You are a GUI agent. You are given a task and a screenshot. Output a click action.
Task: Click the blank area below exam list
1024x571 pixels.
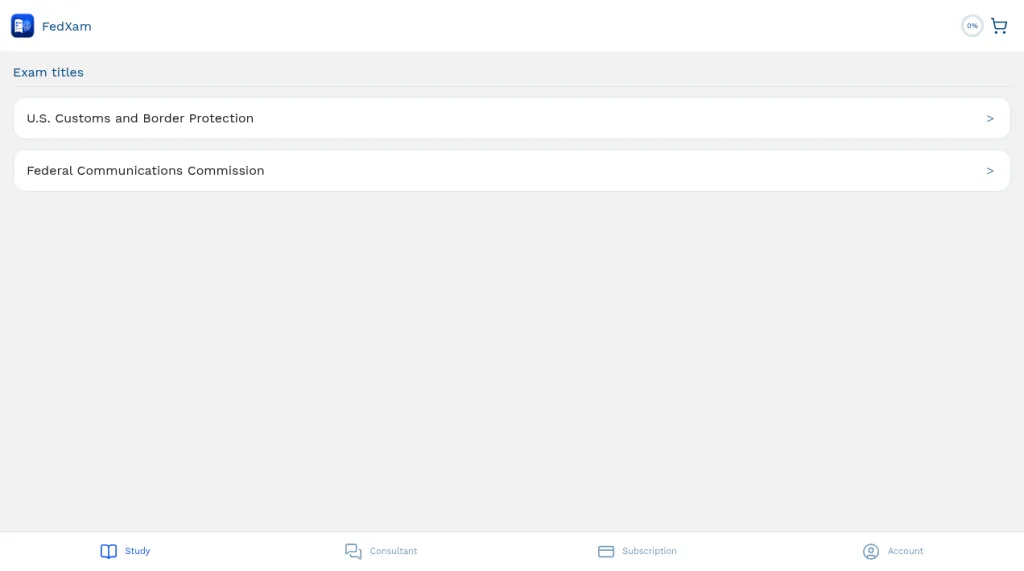pos(512,359)
